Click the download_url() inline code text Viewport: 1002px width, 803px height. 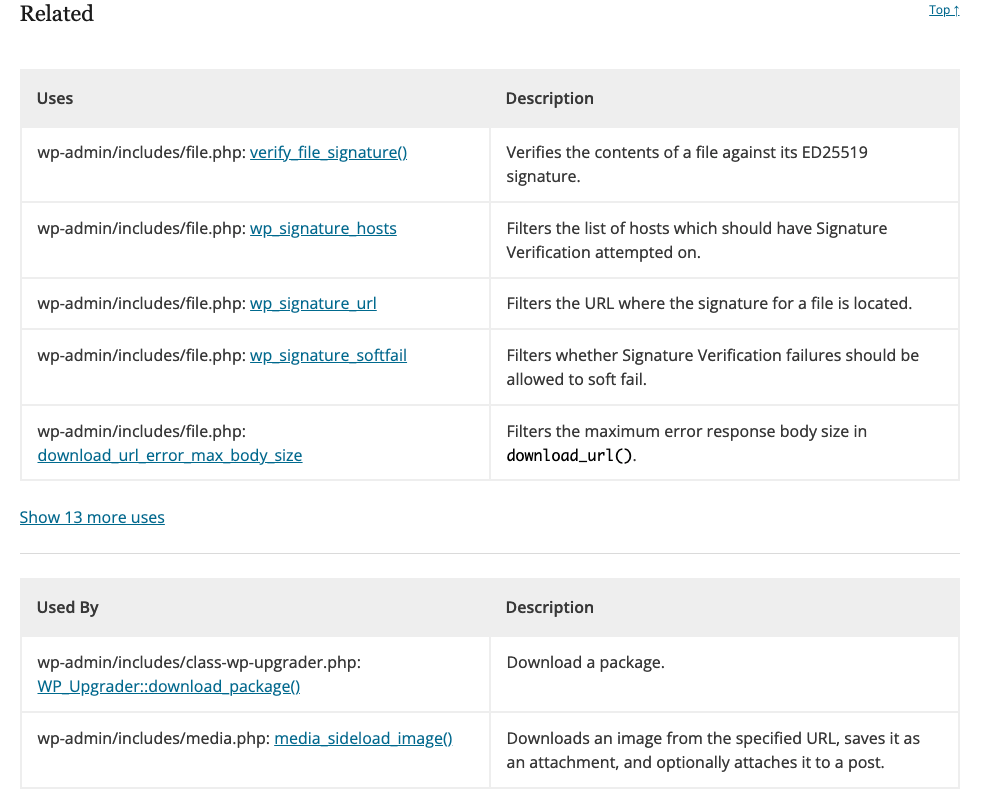pyautogui.click(x=571, y=456)
